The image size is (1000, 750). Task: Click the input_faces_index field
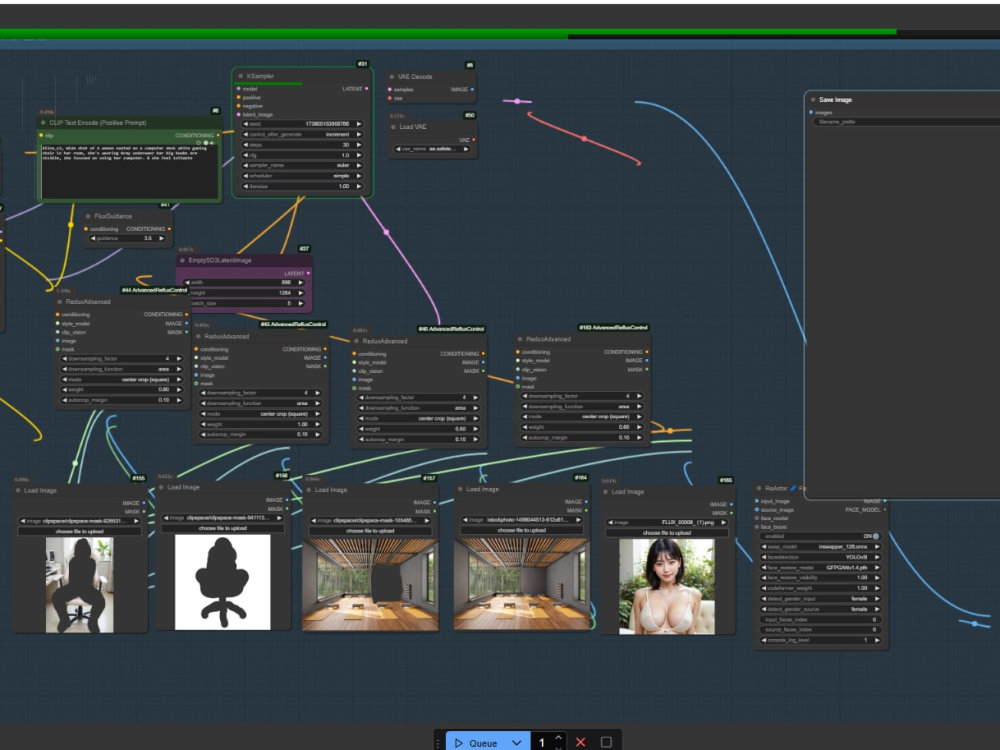[x=820, y=619]
